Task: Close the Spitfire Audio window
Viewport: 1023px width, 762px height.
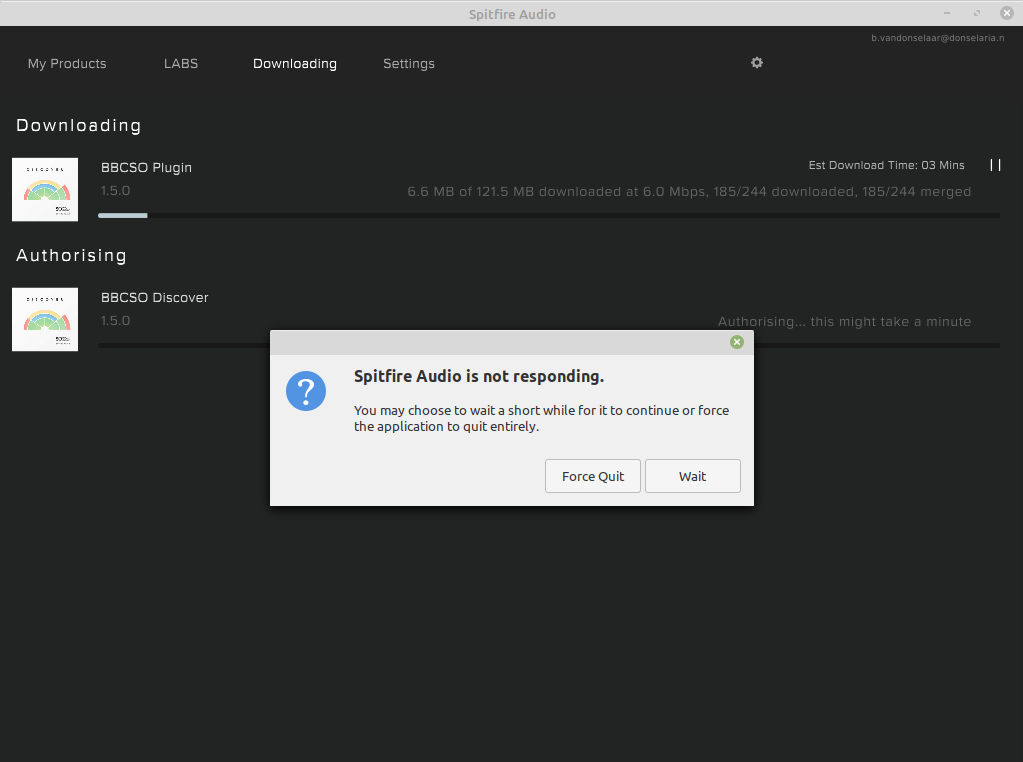Action: coord(1007,13)
